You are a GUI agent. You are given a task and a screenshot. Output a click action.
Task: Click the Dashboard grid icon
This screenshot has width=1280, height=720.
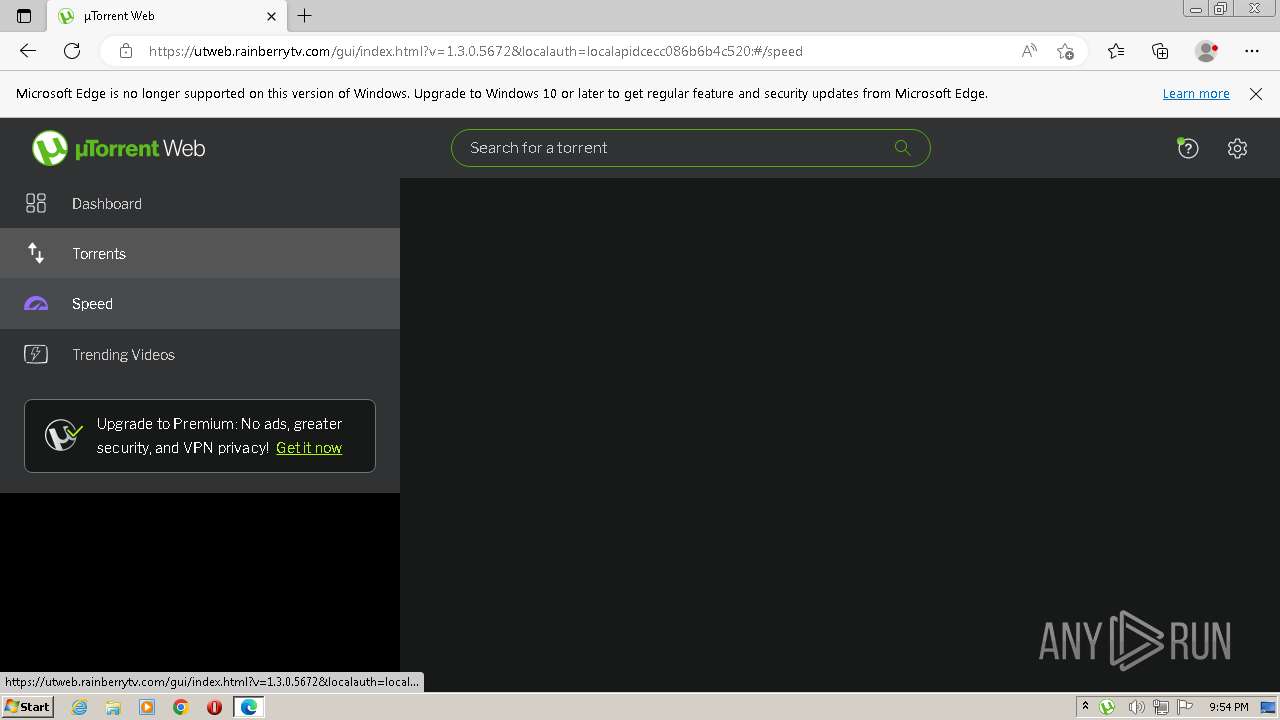36,203
